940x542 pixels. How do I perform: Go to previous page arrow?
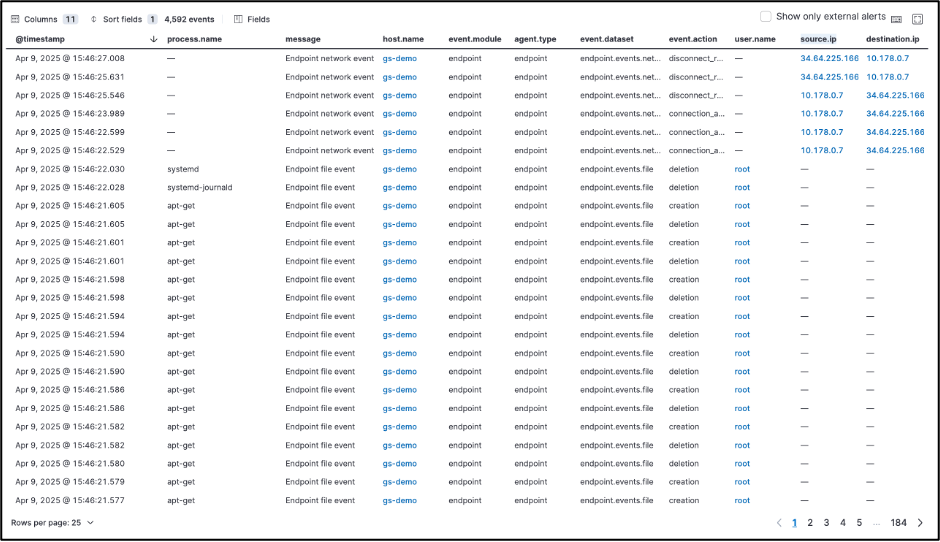pyautogui.click(x=779, y=523)
